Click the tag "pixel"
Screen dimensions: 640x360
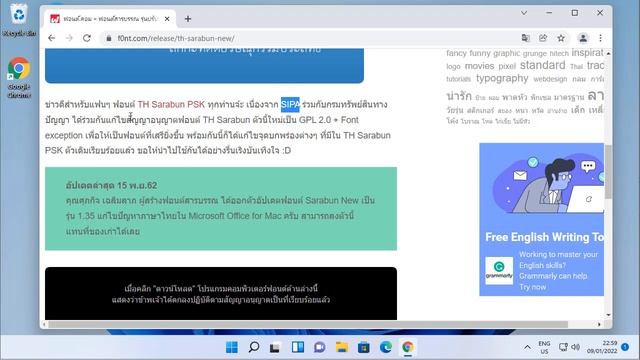507,66
